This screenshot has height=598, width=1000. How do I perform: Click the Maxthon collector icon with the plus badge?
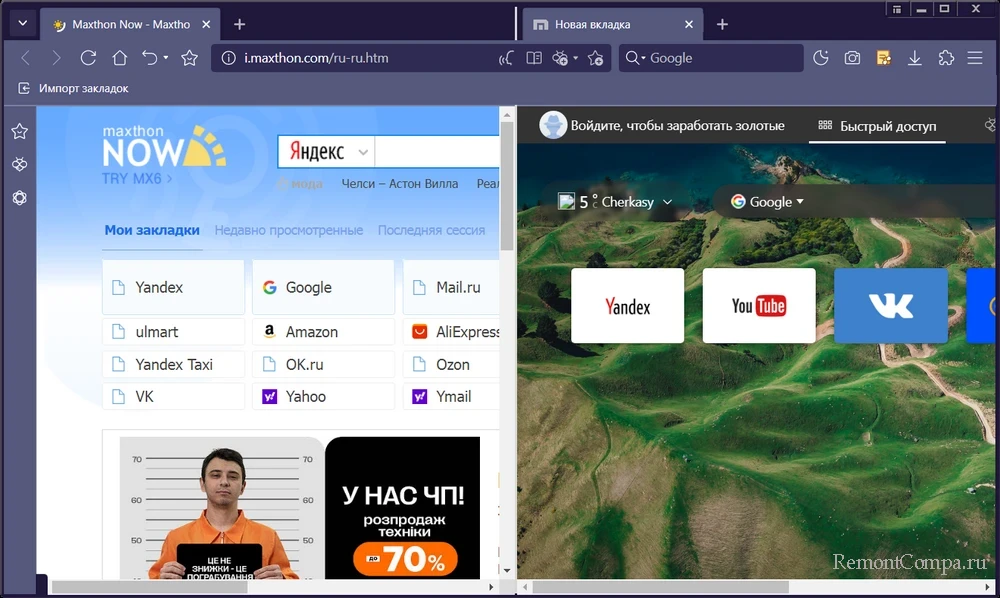pyautogui.click(x=560, y=58)
